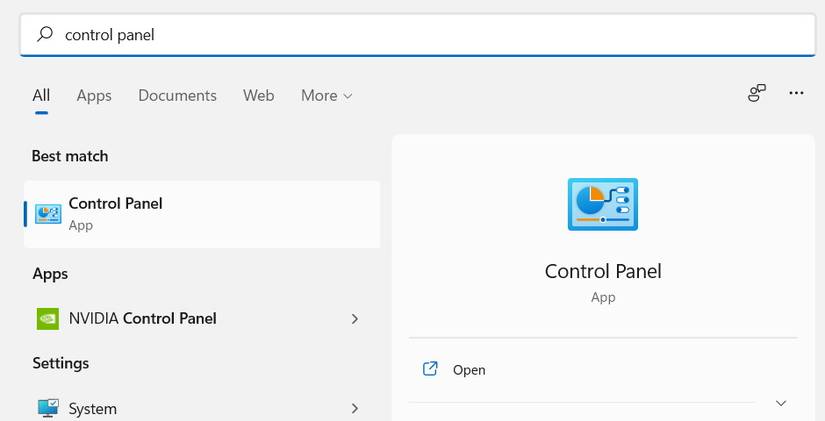Expand the System result chevron
This screenshot has width=825, height=421.
(x=355, y=408)
